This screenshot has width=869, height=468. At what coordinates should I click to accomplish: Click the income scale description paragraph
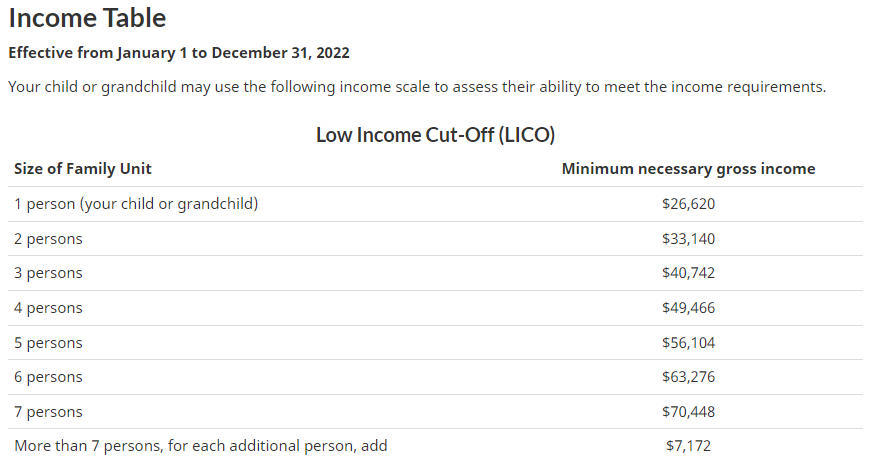click(417, 86)
